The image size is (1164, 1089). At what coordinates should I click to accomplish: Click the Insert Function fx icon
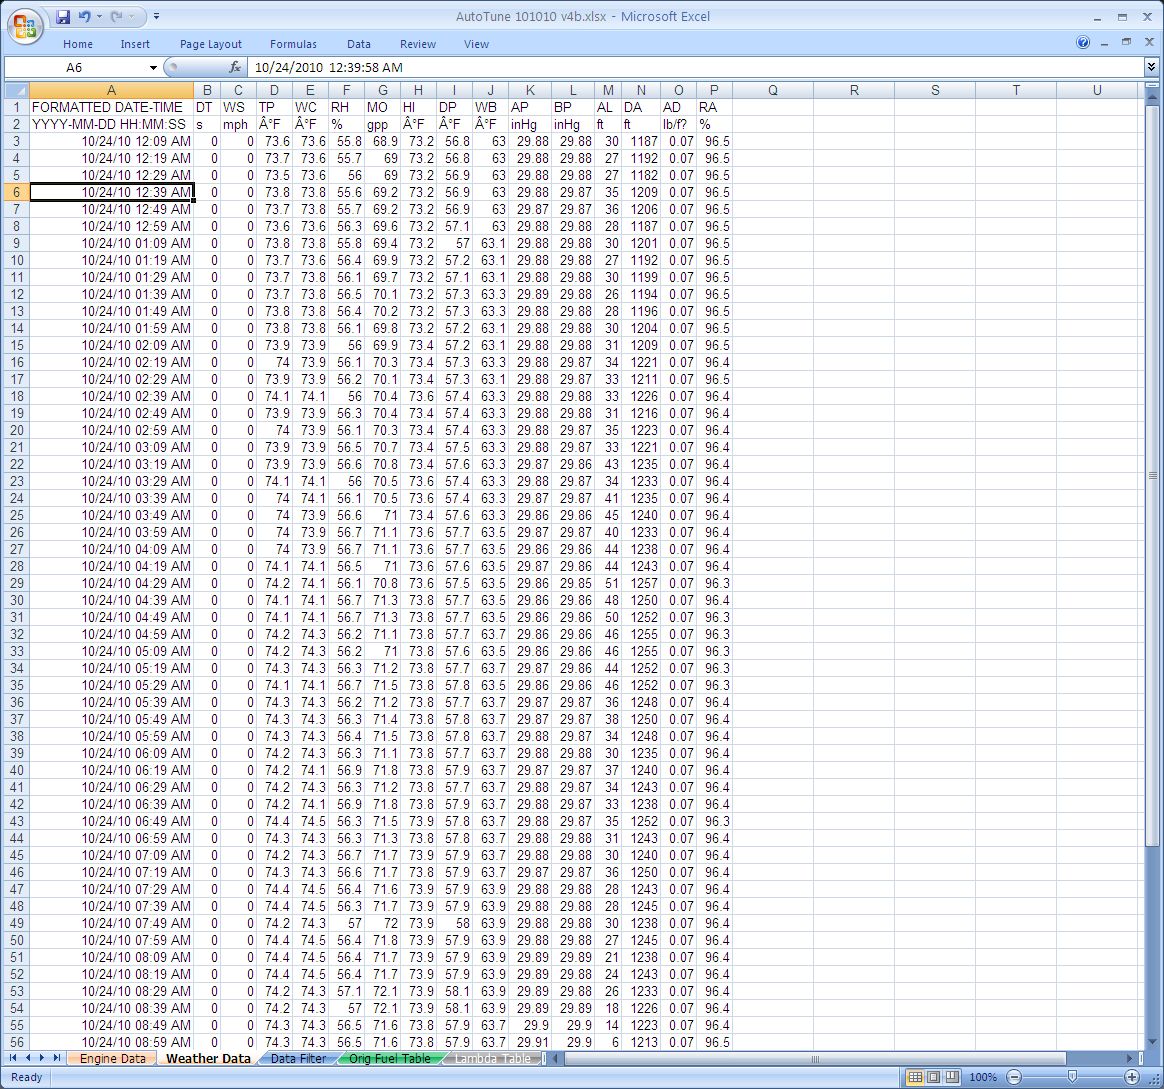click(235, 67)
